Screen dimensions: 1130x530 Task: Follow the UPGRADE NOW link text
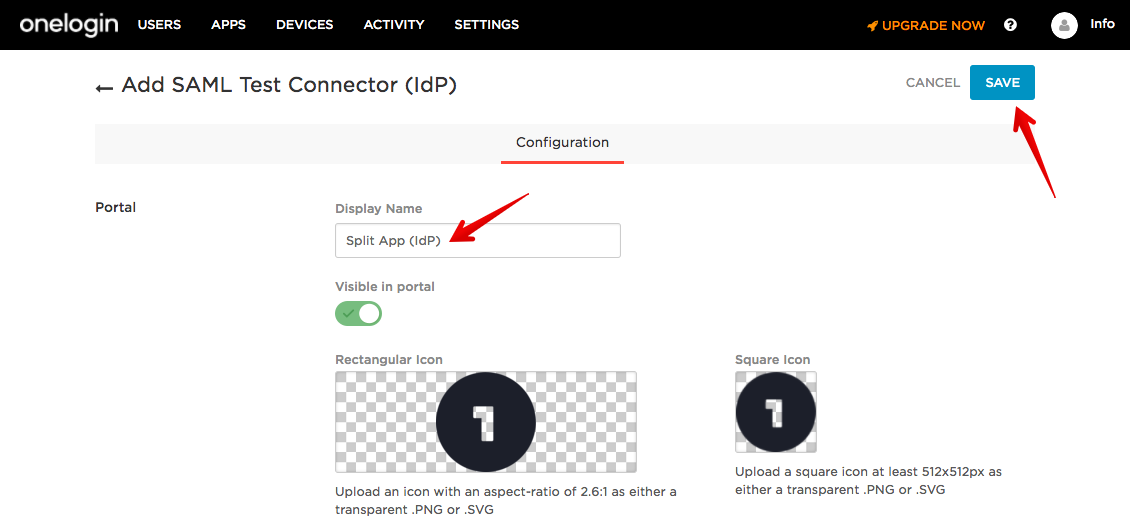[933, 26]
